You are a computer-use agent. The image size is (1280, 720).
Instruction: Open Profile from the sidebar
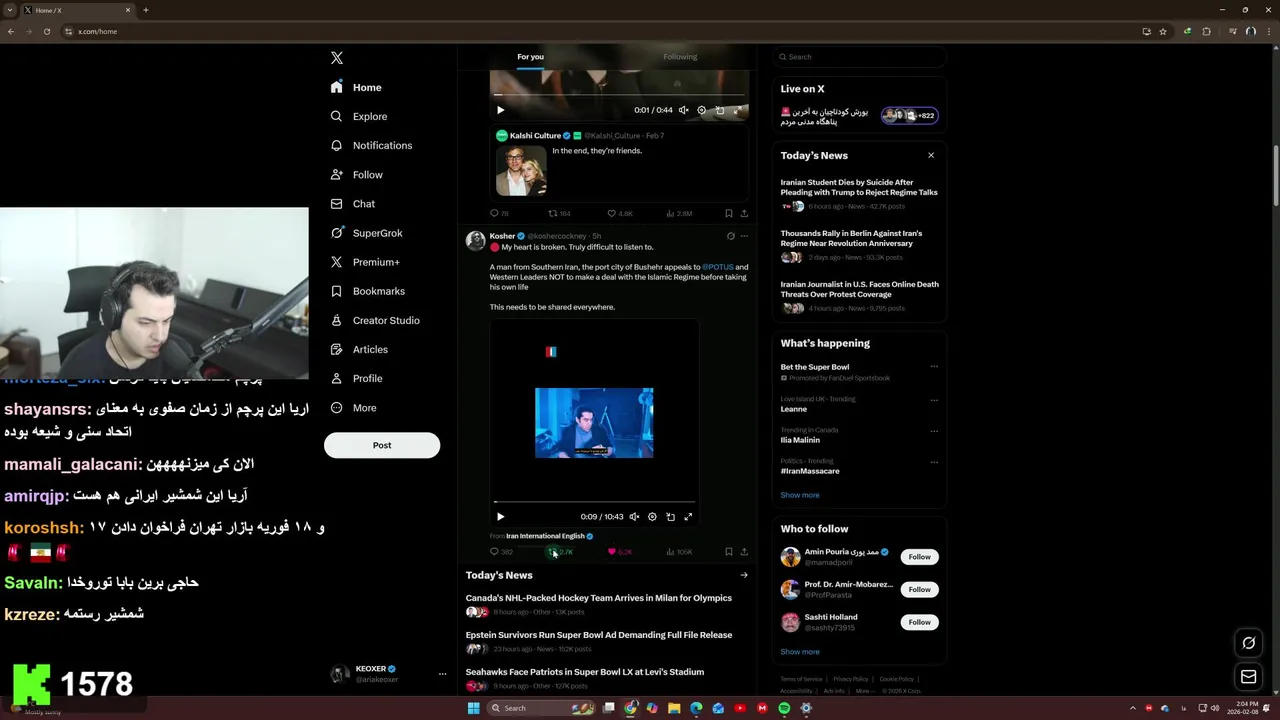pyautogui.click(x=356, y=378)
